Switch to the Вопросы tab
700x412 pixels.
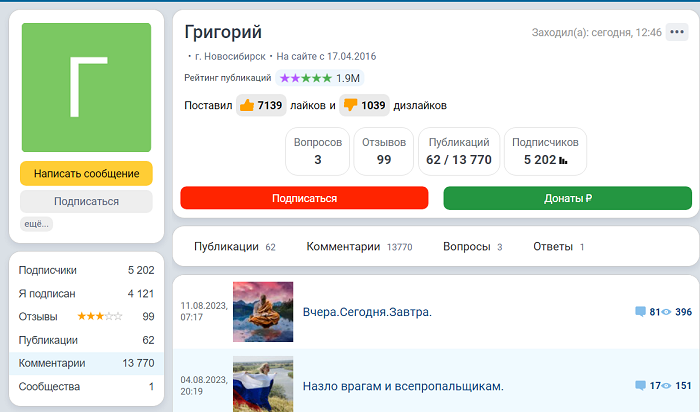(472, 247)
